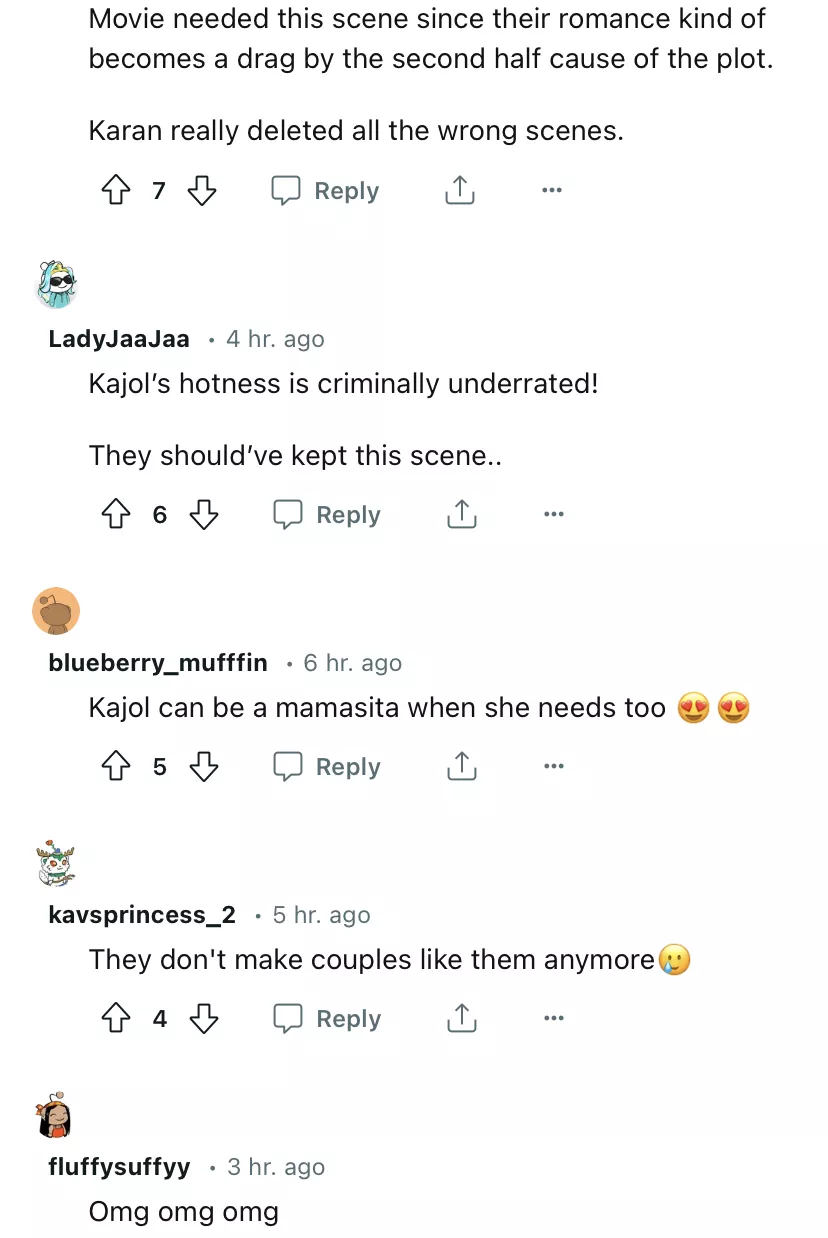Open fluffysuffyy's user profile link
The height and width of the screenshot is (1238, 828).
click(119, 1167)
